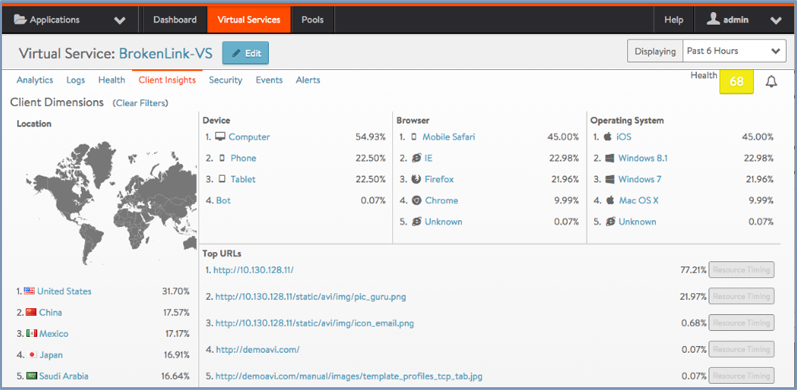Viewport: 797px width, 390px height.
Task: Filter by Mexico location
Action: [x=54, y=334]
